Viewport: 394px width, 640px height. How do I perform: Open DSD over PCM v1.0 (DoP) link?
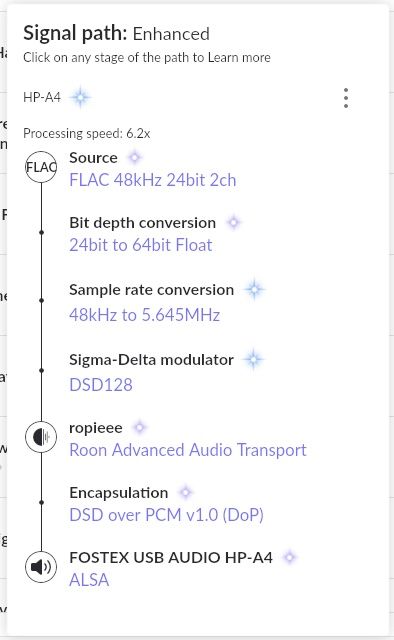tap(167, 515)
